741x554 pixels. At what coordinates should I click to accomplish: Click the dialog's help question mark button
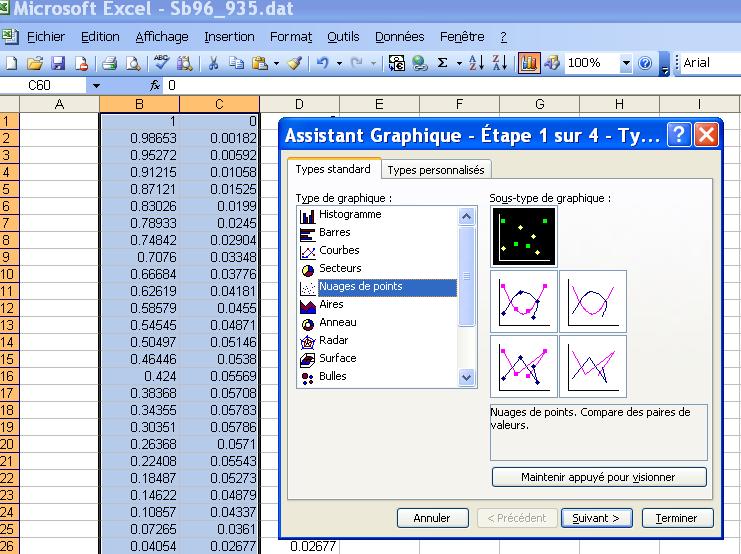678,135
